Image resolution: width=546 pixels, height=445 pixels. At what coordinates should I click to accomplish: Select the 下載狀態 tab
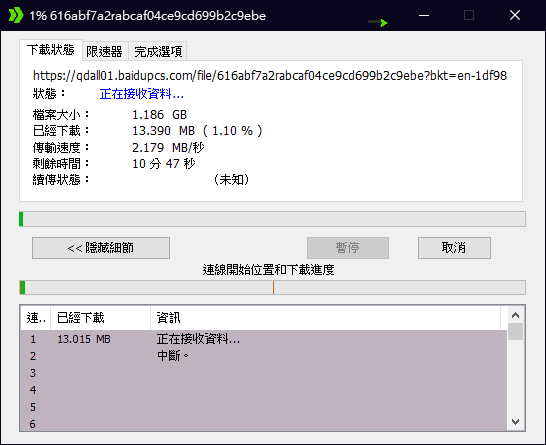pyautogui.click(x=51, y=50)
